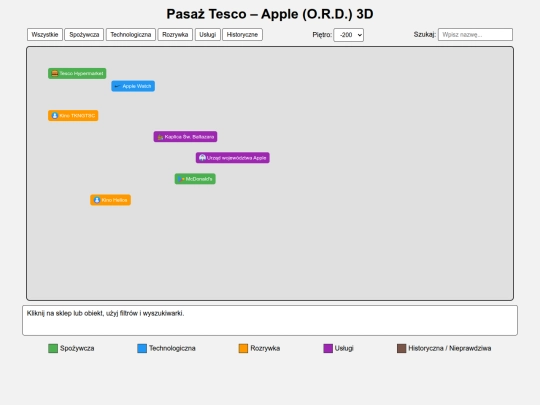Click the burger icon on Tesco Hypermarket

coord(54,73)
